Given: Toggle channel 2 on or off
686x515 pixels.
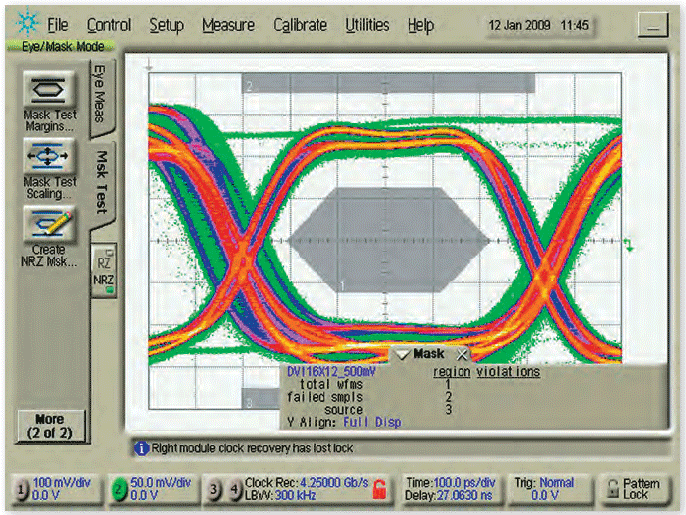Looking at the screenshot, I should (x=120, y=489).
